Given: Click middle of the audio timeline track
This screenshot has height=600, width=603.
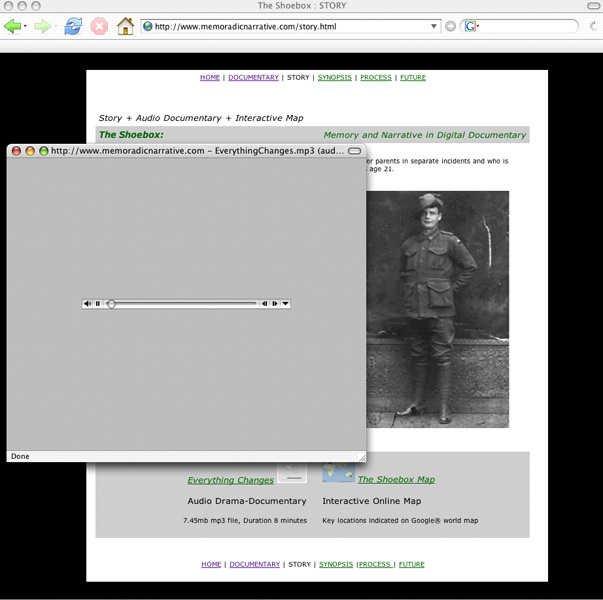Looking at the screenshot, I should 182,304.
